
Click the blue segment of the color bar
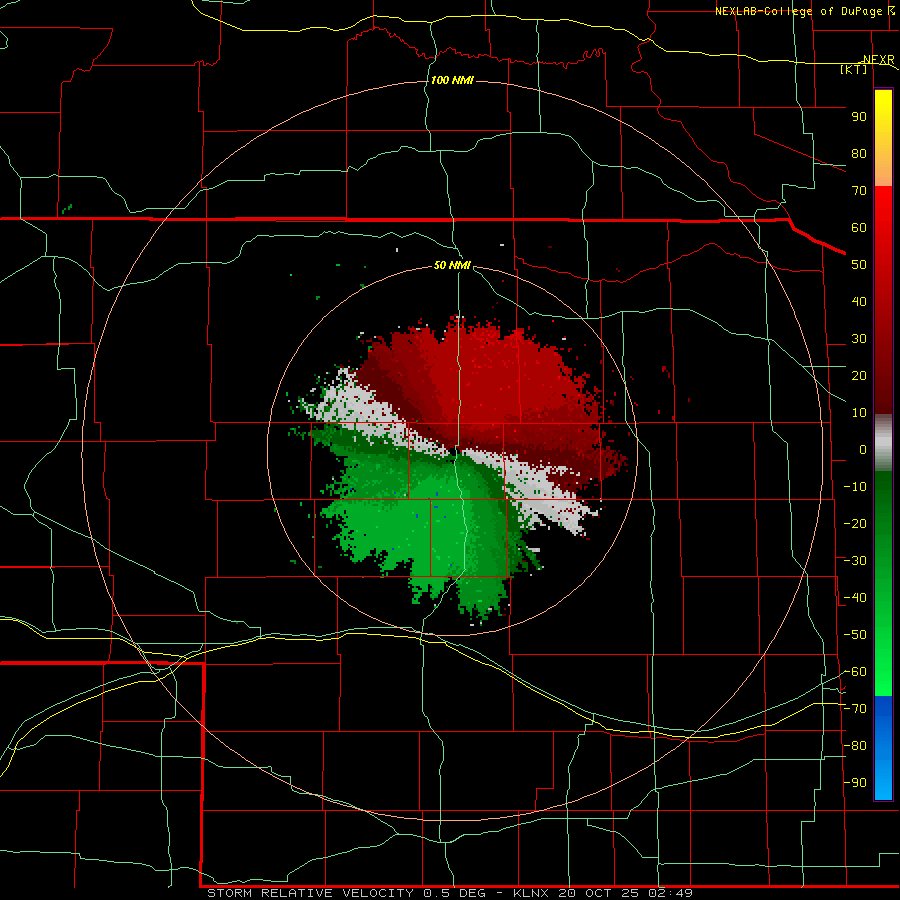click(883, 748)
